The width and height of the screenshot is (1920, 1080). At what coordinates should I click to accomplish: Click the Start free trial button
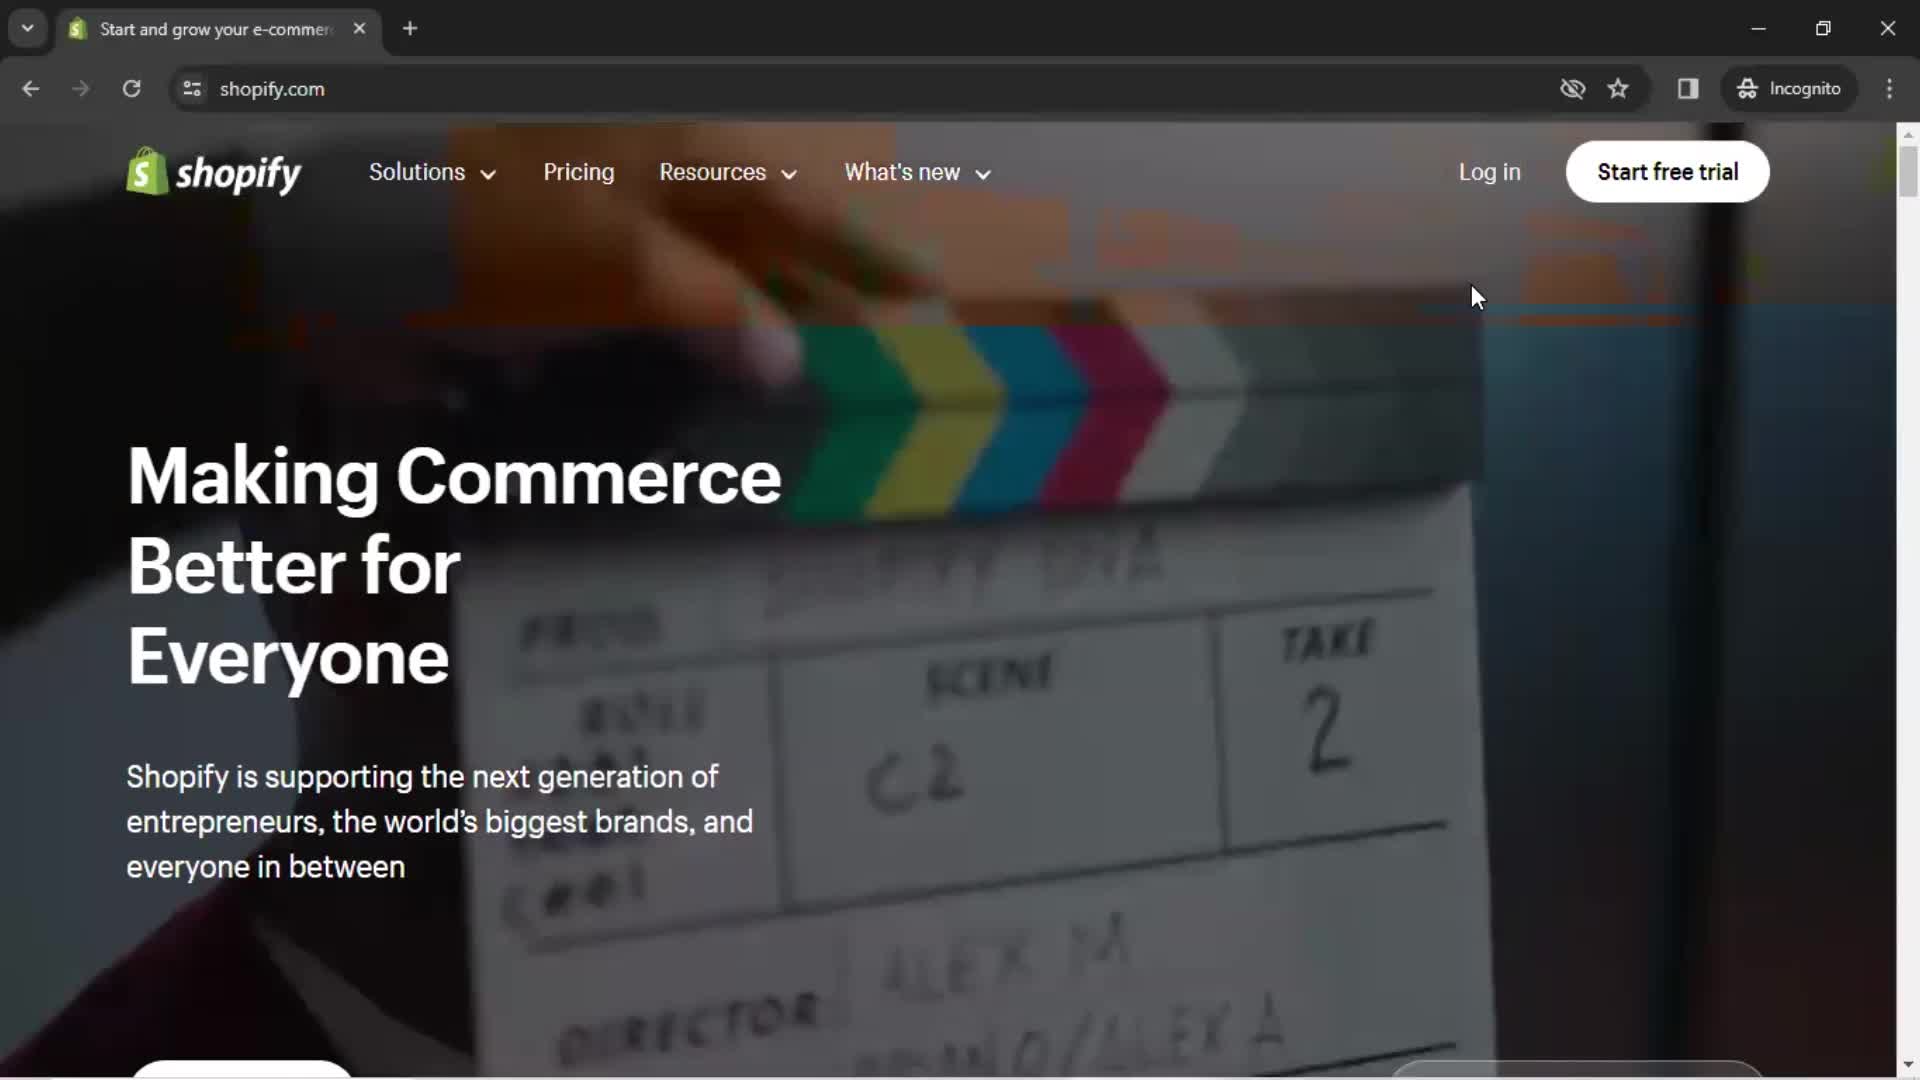[x=1667, y=171]
